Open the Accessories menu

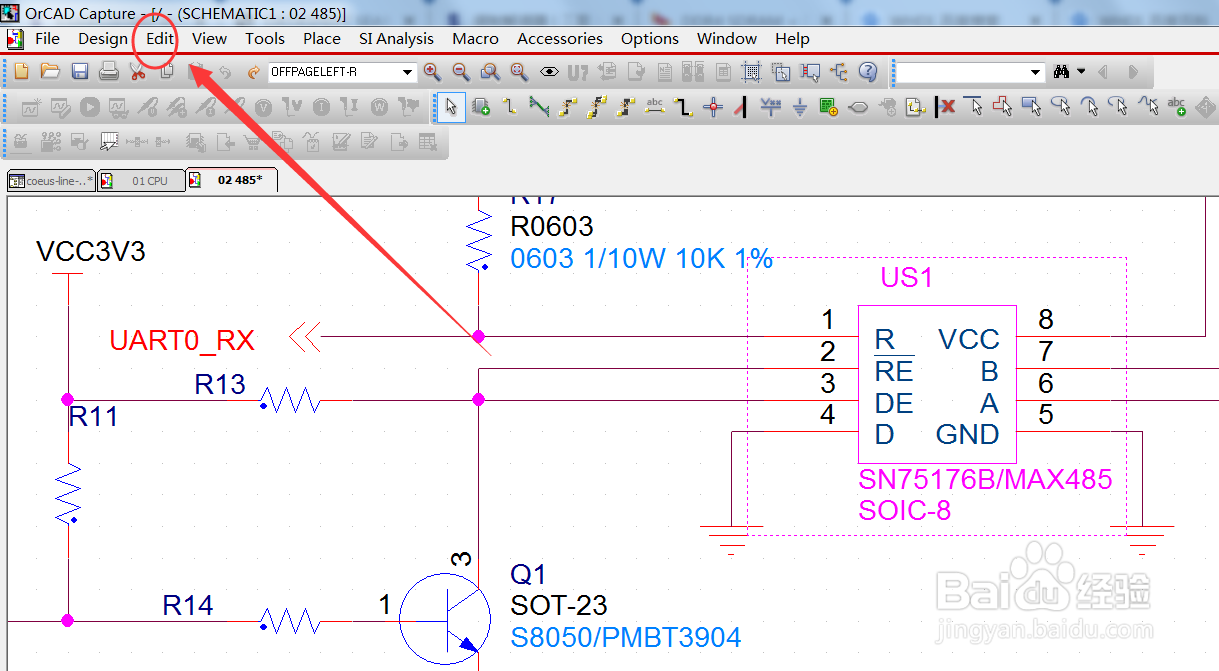(560, 38)
